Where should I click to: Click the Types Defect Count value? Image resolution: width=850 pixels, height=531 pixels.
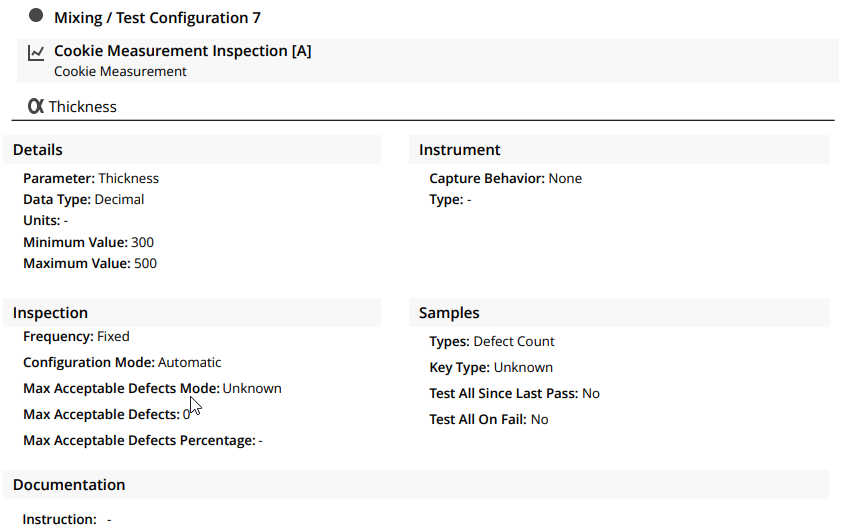point(513,341)
